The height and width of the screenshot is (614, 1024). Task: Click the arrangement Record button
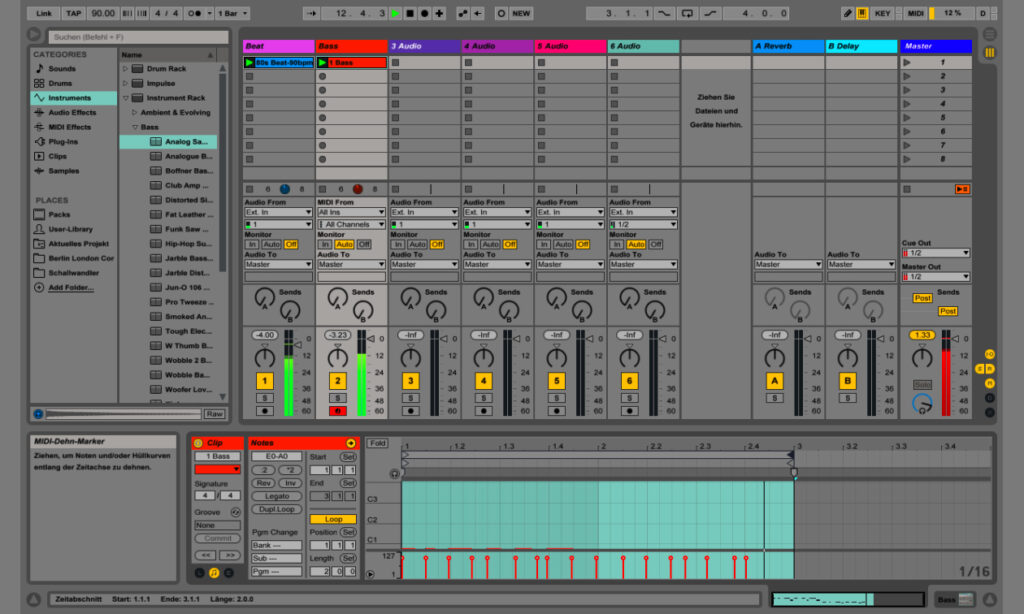point(424,13)
